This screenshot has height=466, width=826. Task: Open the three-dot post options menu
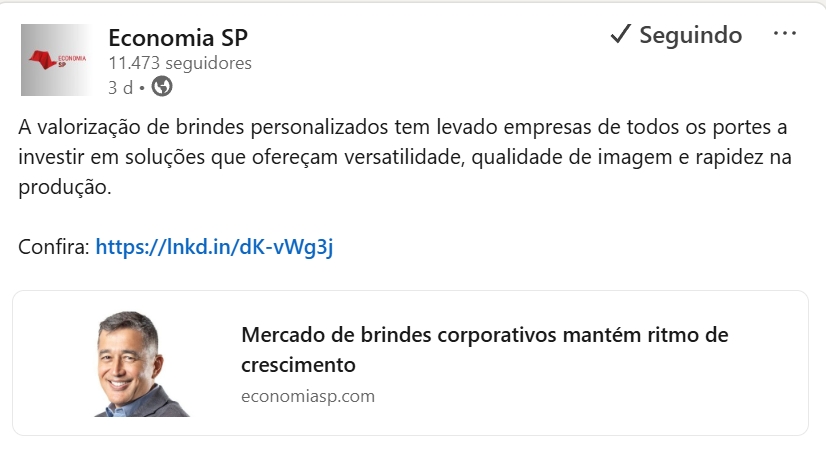(785, 35)
